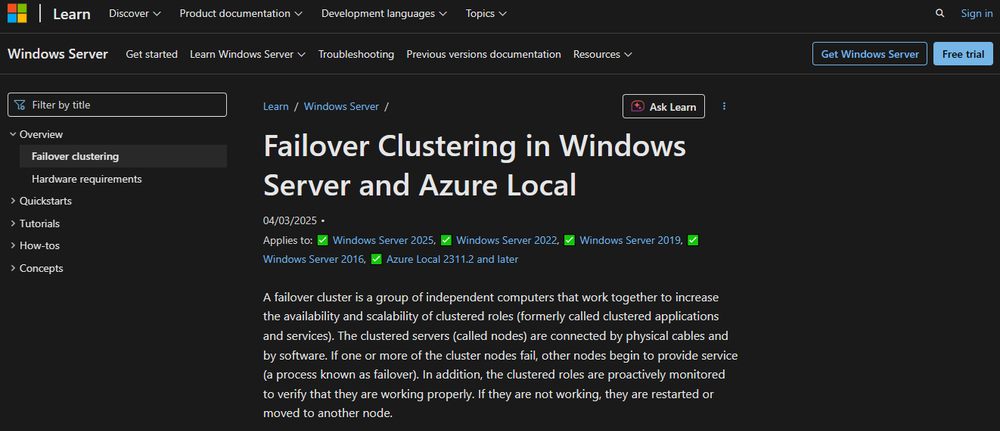Click the Windows Server product title
This screenshot has width=1000, height=431.
pos(58,54)
